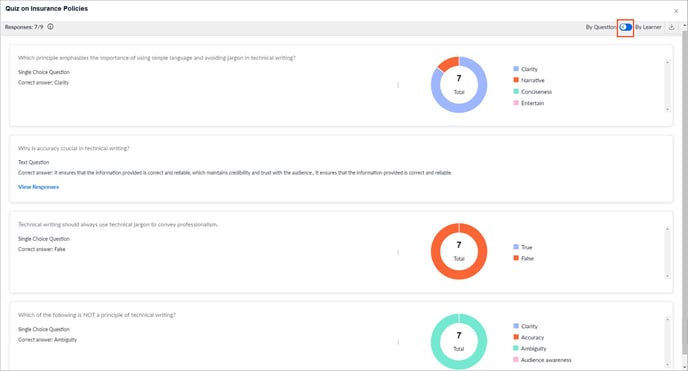Click scroll-down arrow of first question legend

coord(667,109)
